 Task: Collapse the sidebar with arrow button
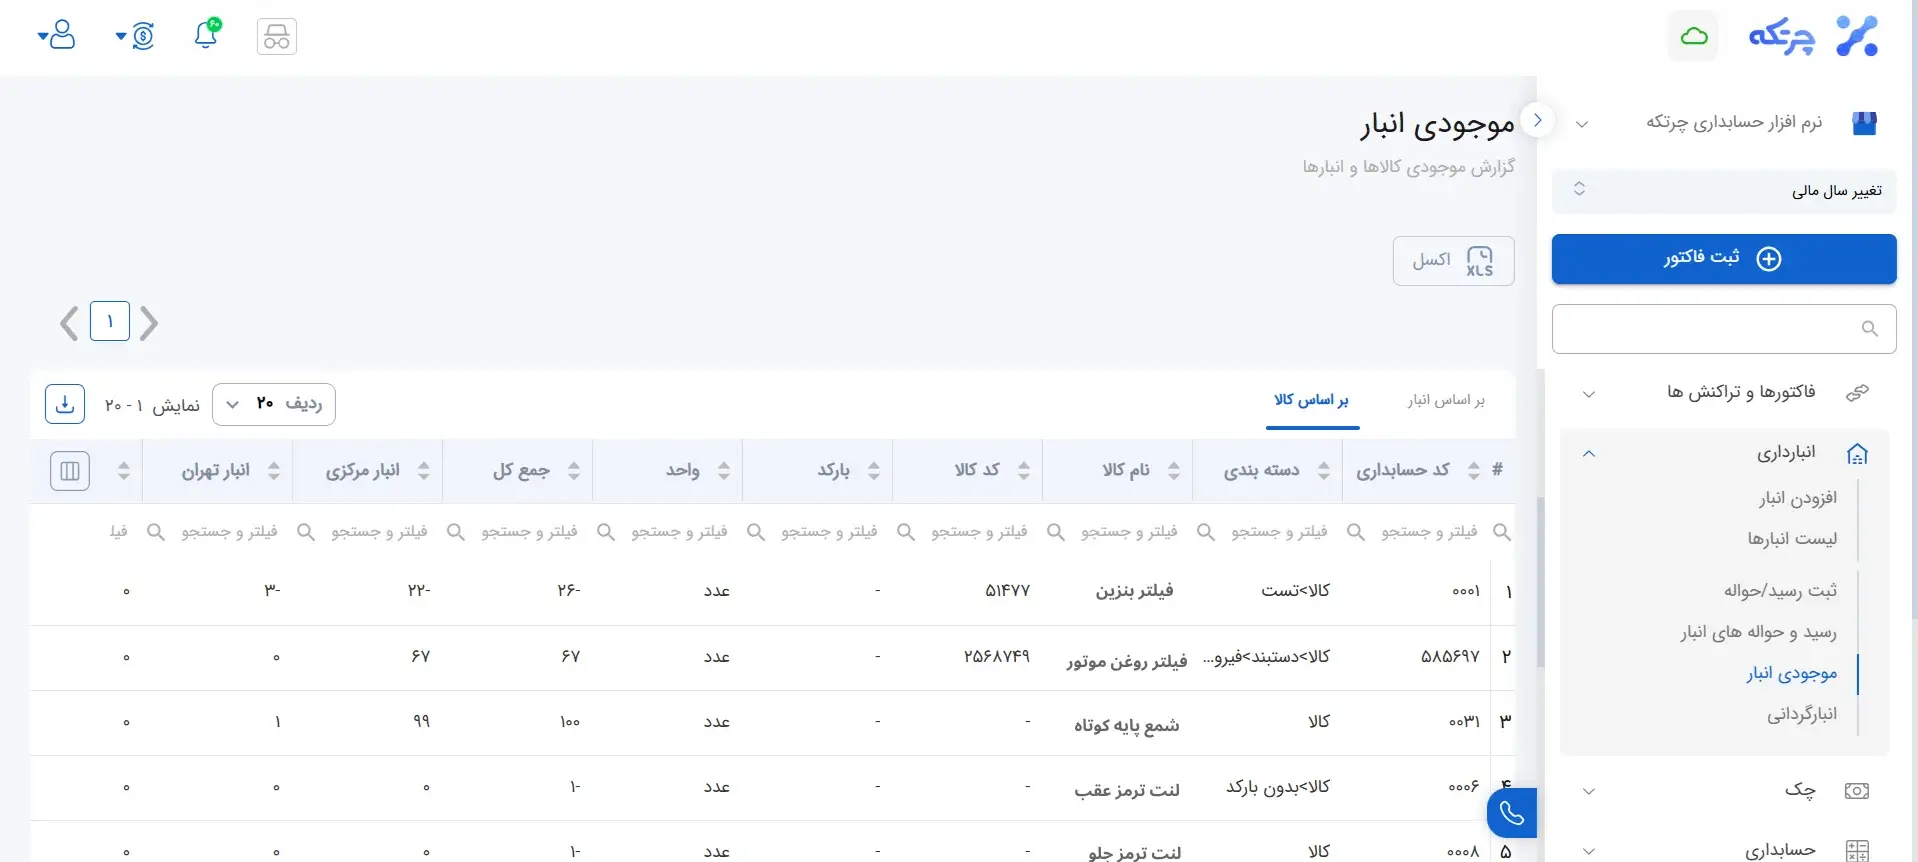pos(1538,120)
